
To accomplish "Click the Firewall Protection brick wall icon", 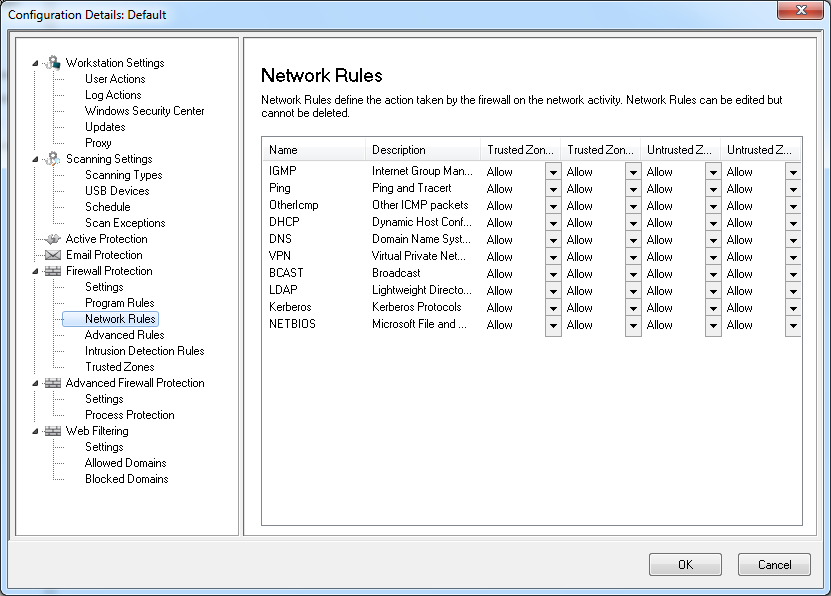I will [x=53, y=271].
